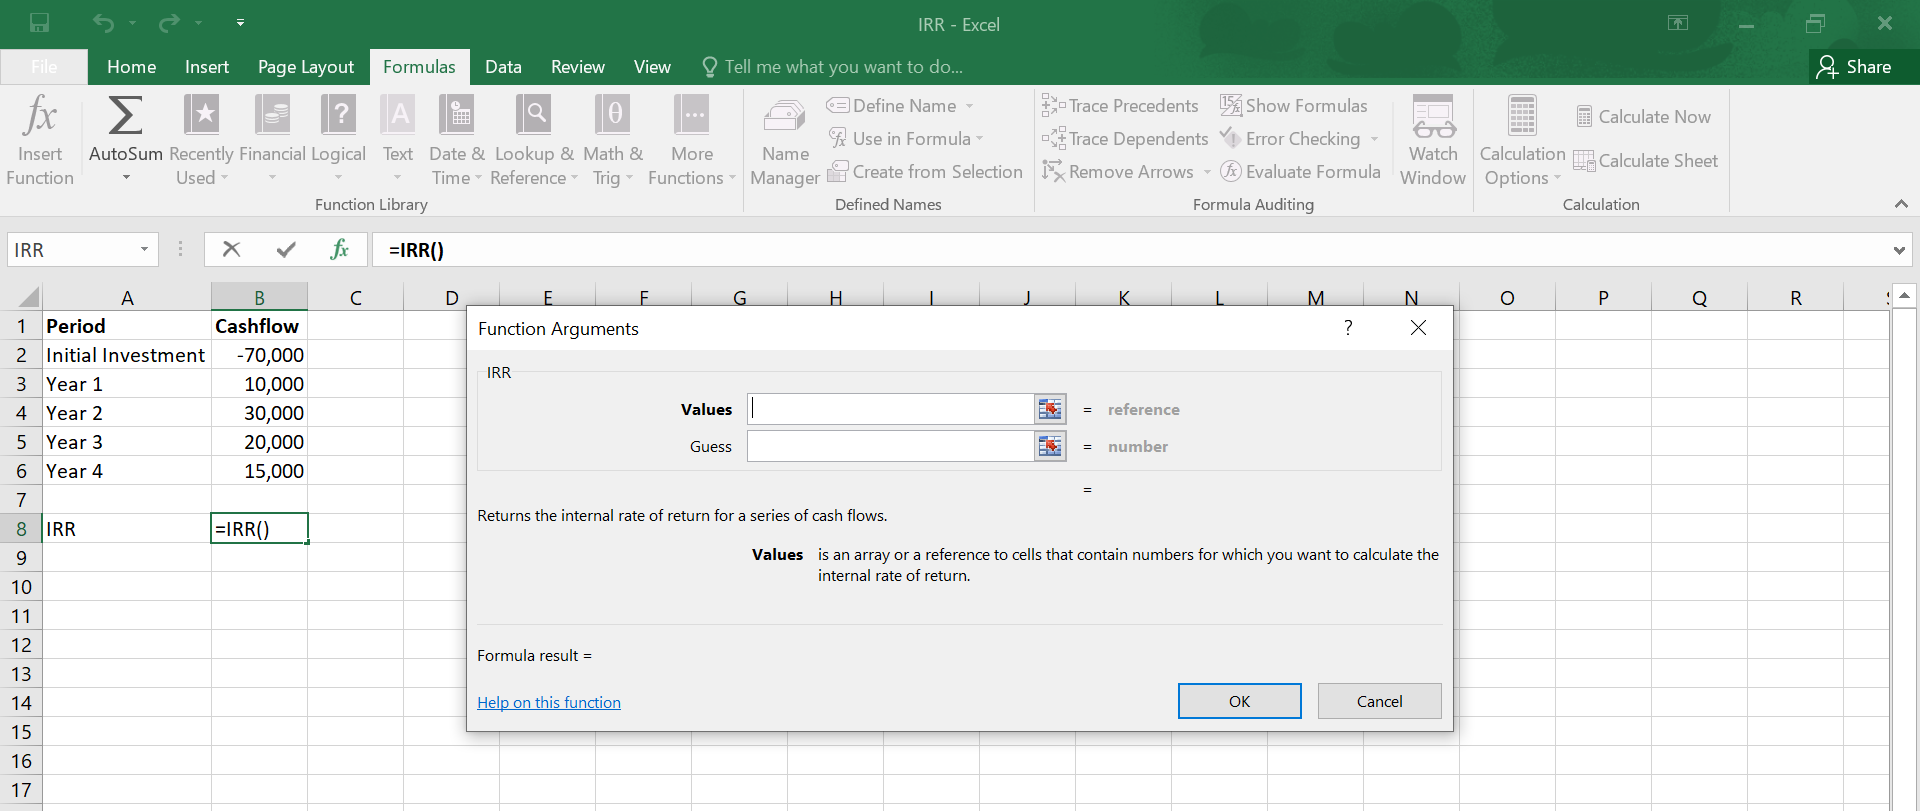Switch to the View tab
This screenshot has height=811, width=1920.
(x=652, y=67)
